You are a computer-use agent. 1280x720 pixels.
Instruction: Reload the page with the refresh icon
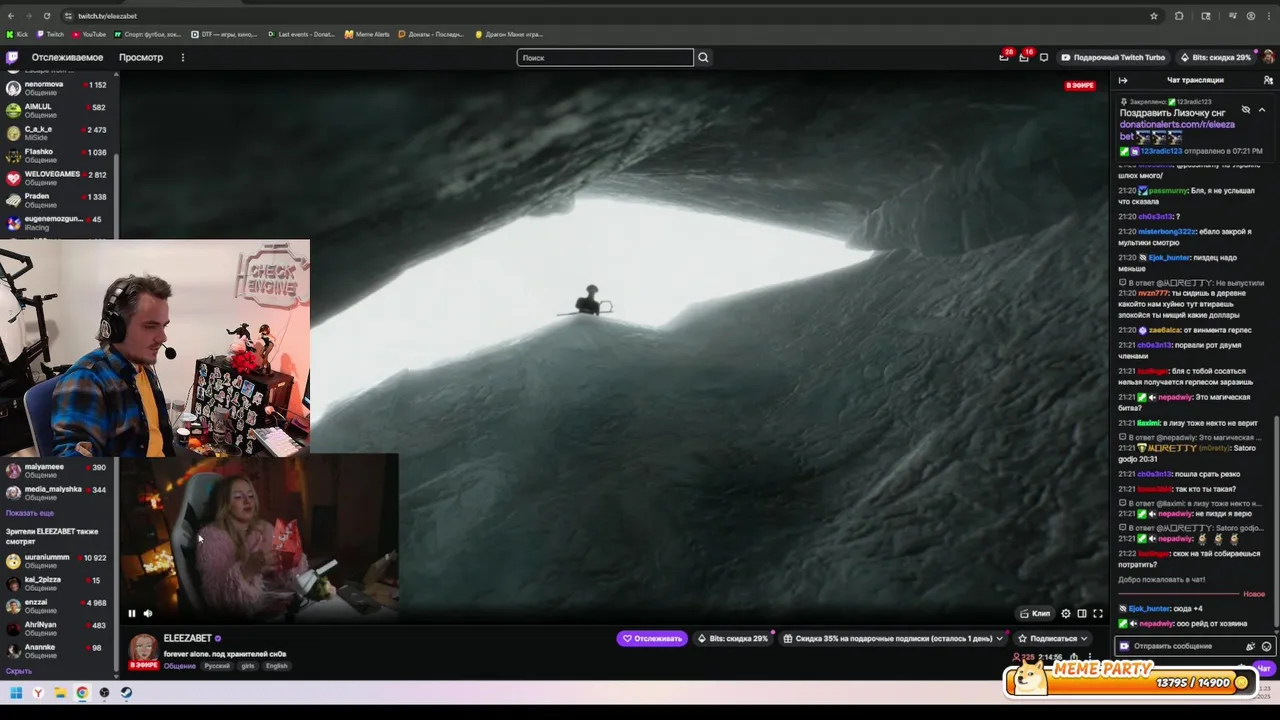46,16
